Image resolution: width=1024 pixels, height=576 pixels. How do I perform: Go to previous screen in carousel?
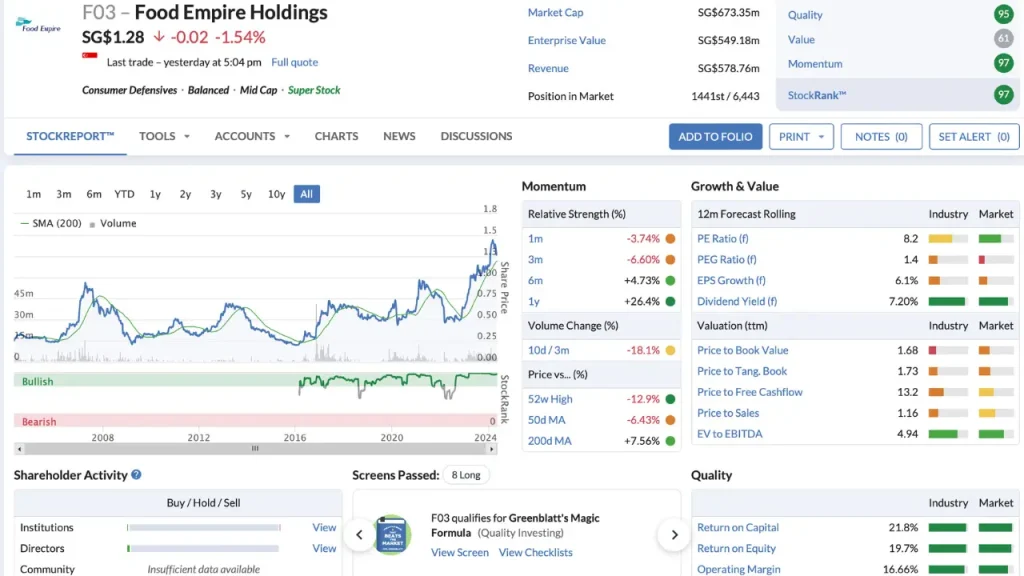click(359, 535)
